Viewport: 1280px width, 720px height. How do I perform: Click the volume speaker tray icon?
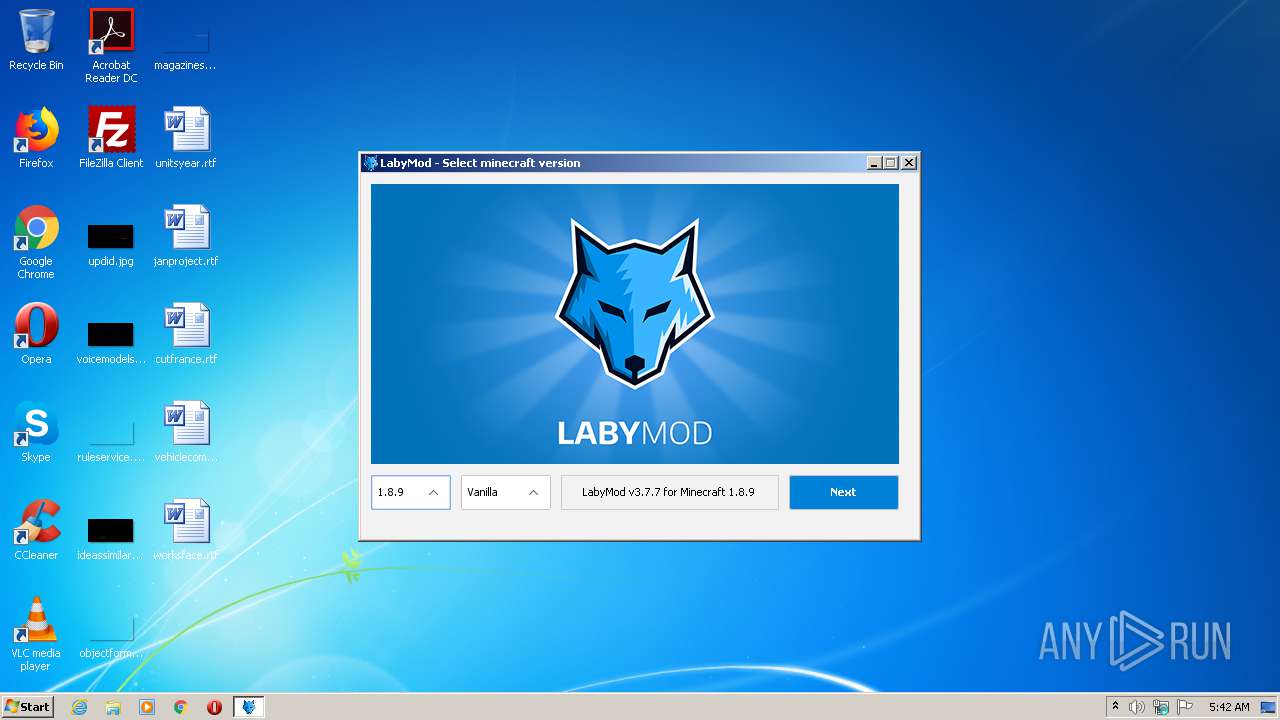point(1137,707)
